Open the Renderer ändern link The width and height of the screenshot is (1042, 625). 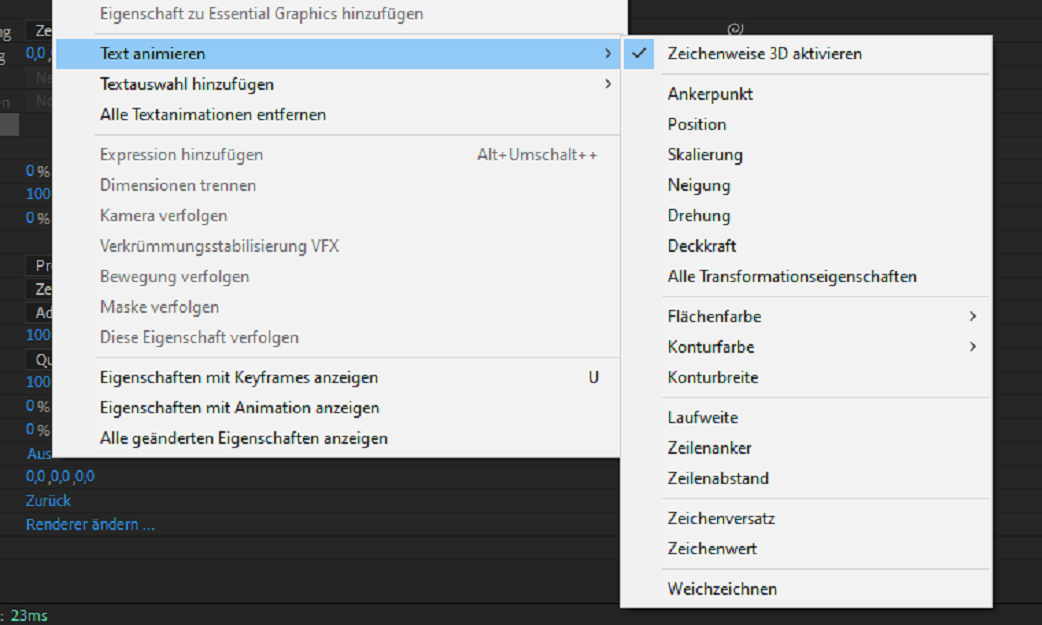[x=90, y=524]
